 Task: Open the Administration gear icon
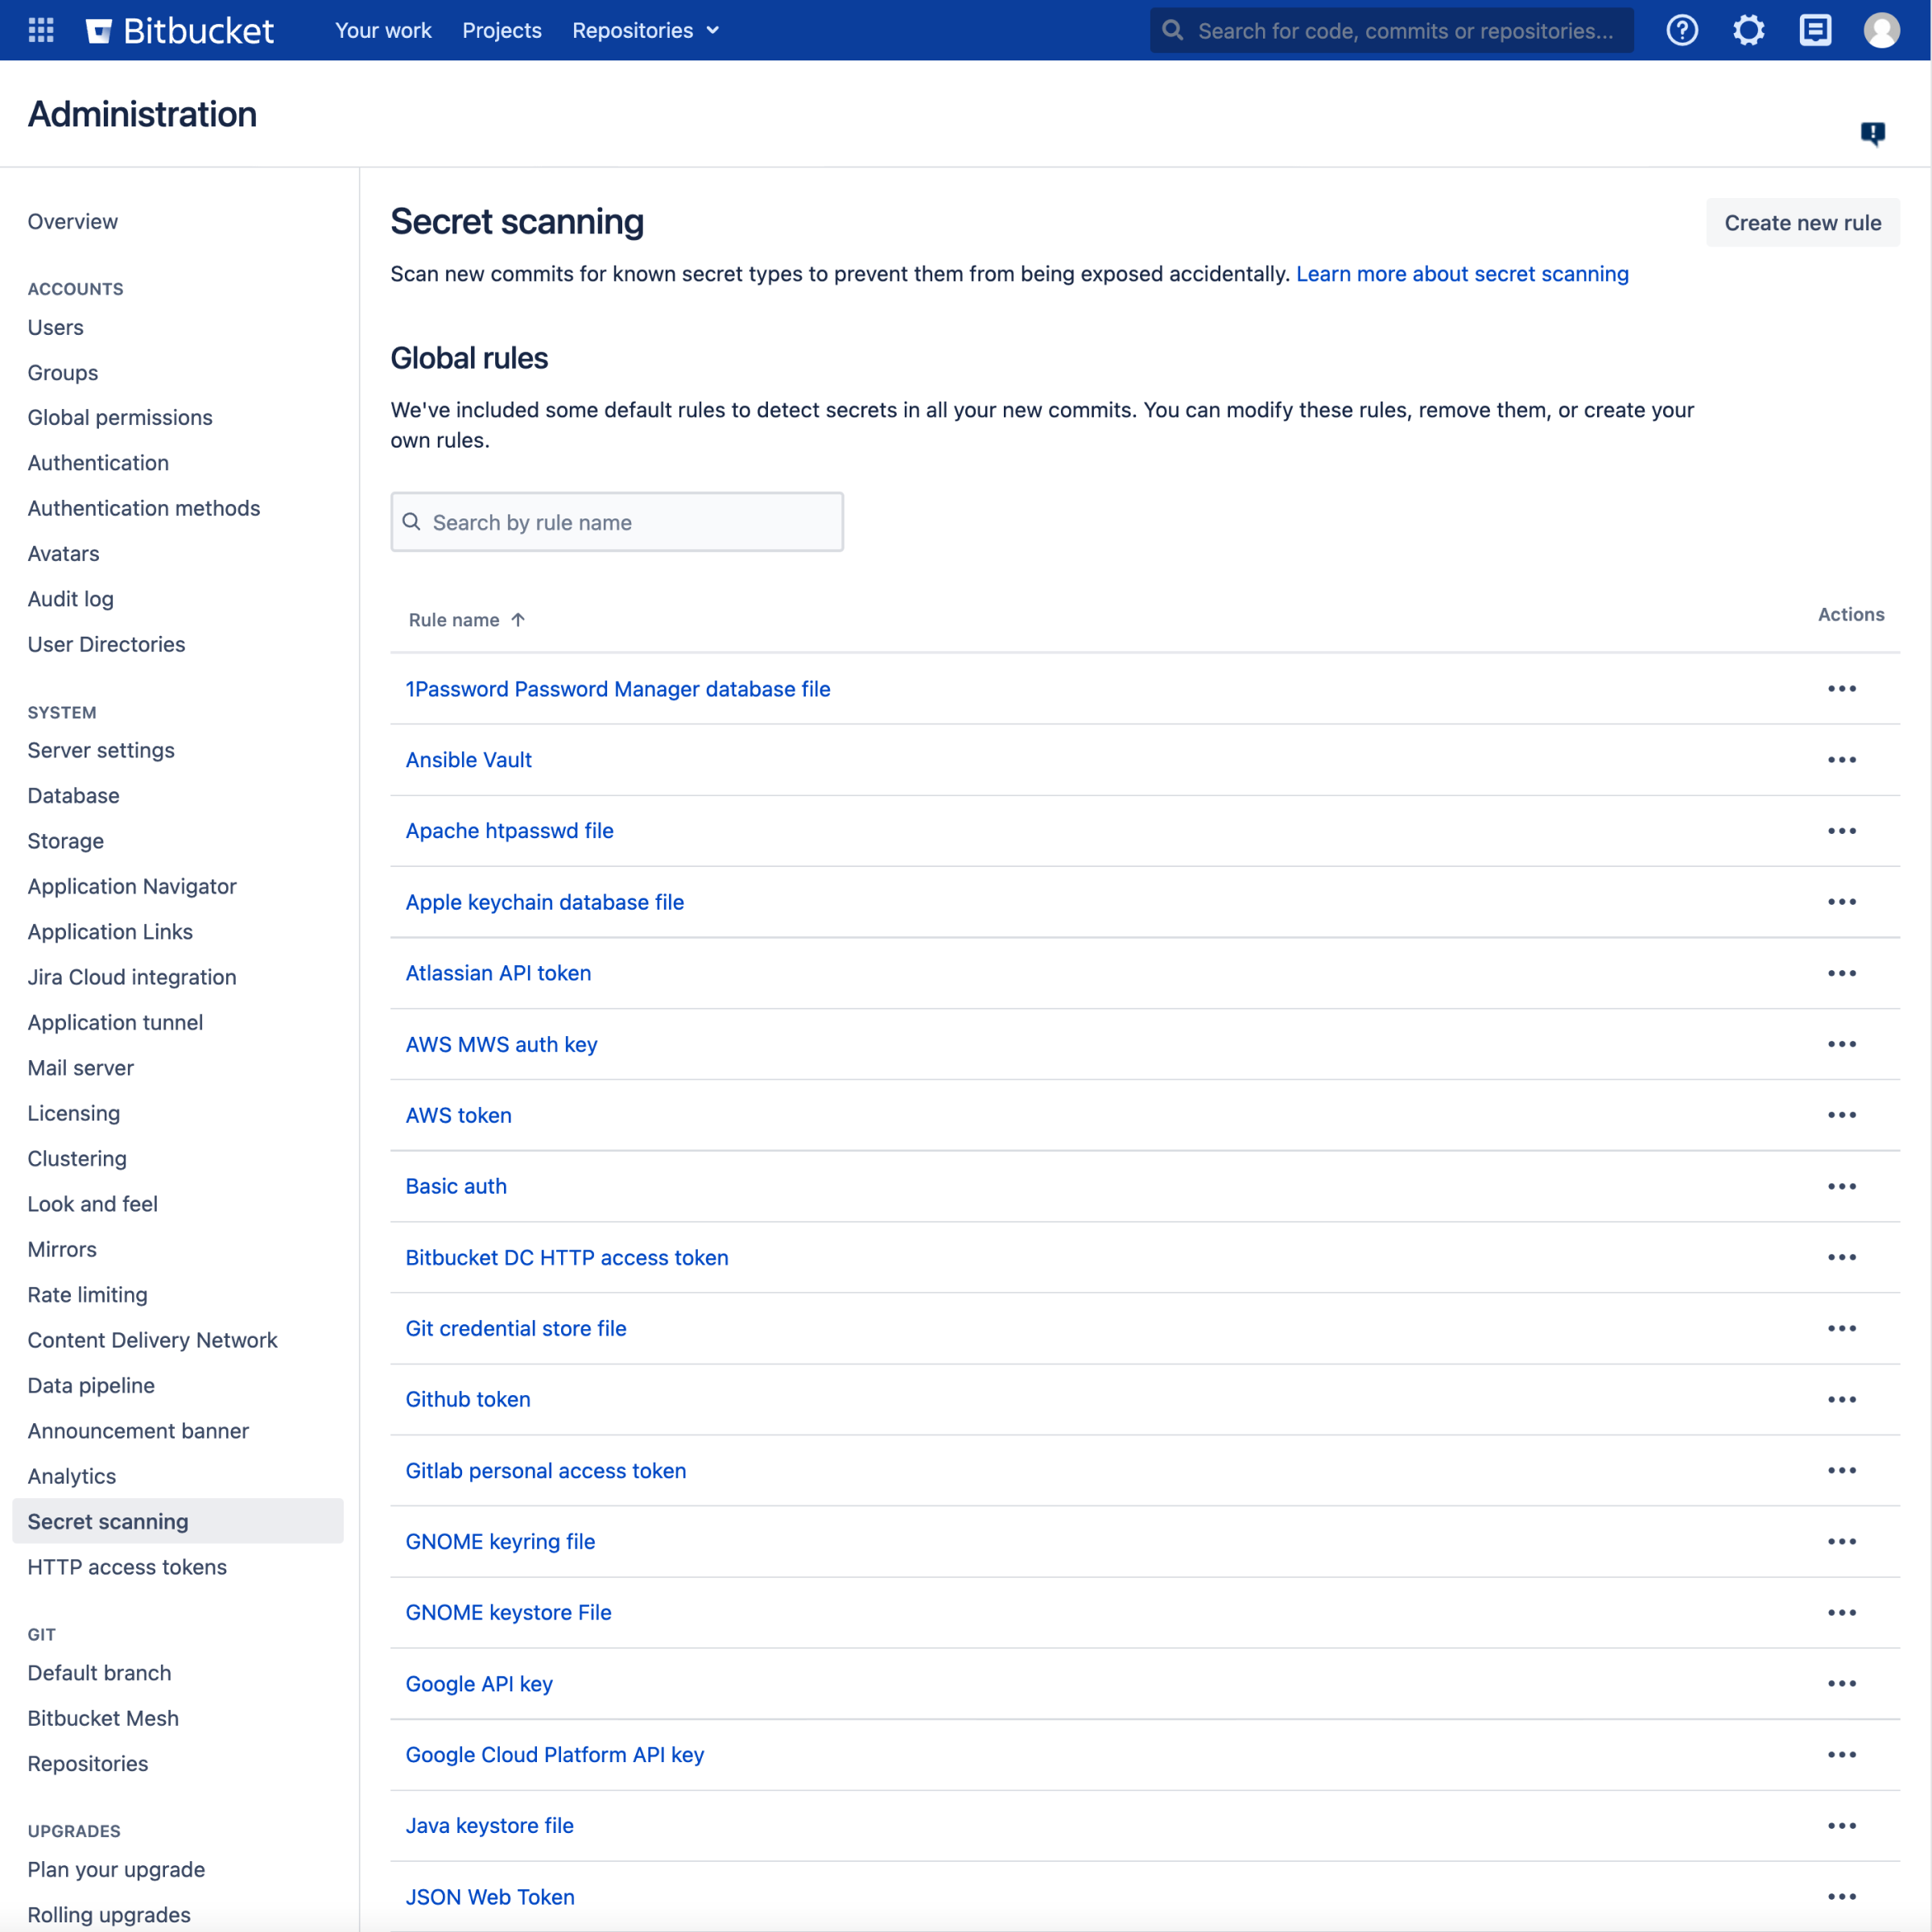tap(1749, 30)
